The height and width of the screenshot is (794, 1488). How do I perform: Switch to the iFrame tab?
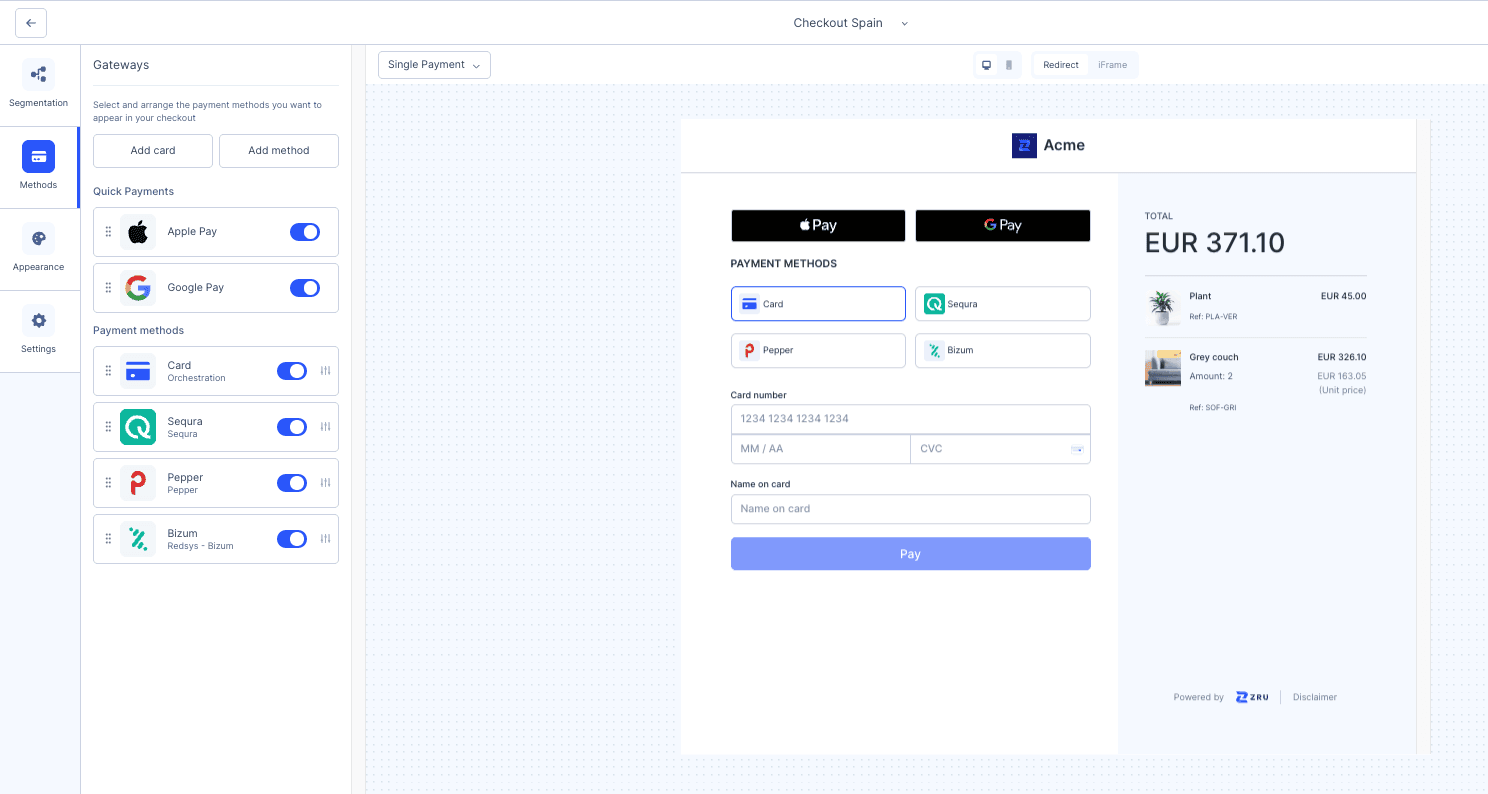coord(1112,64)
